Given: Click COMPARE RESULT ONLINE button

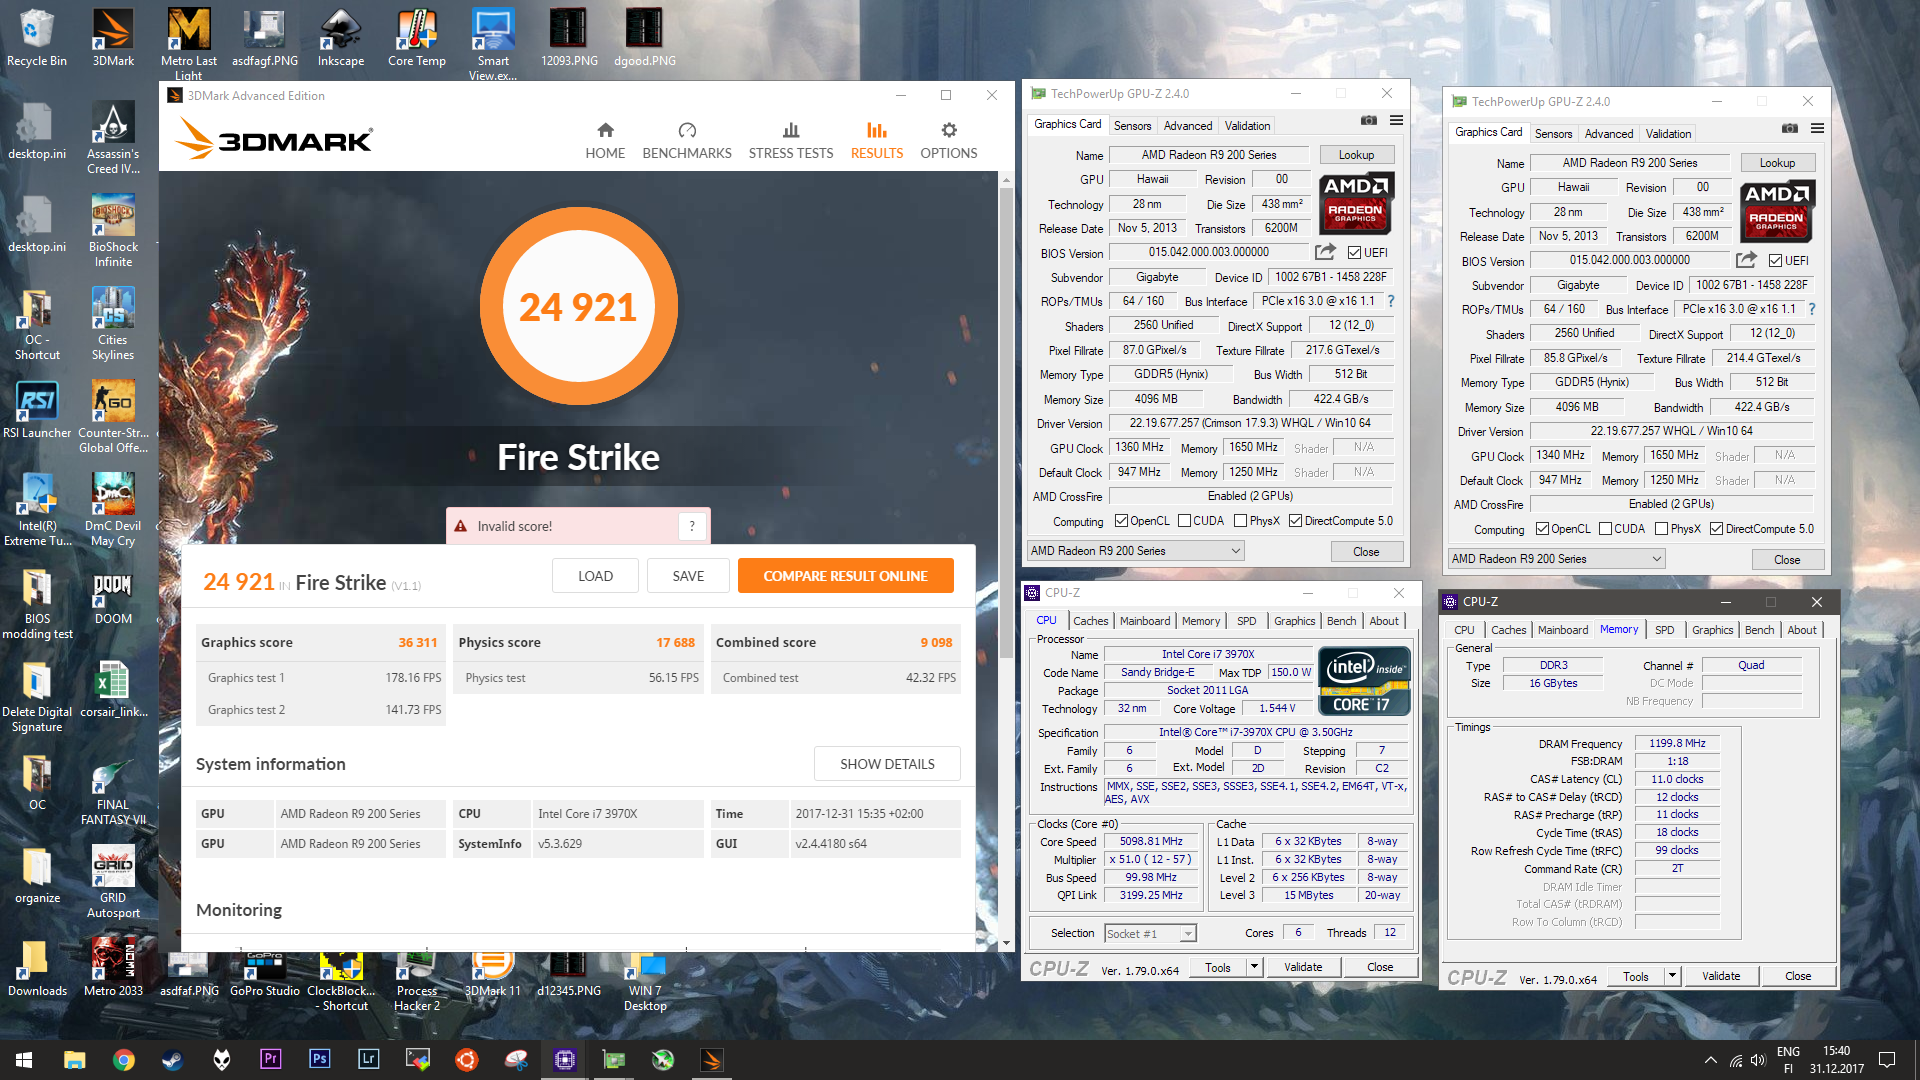Looking at the screenshot, I should 845,576.
